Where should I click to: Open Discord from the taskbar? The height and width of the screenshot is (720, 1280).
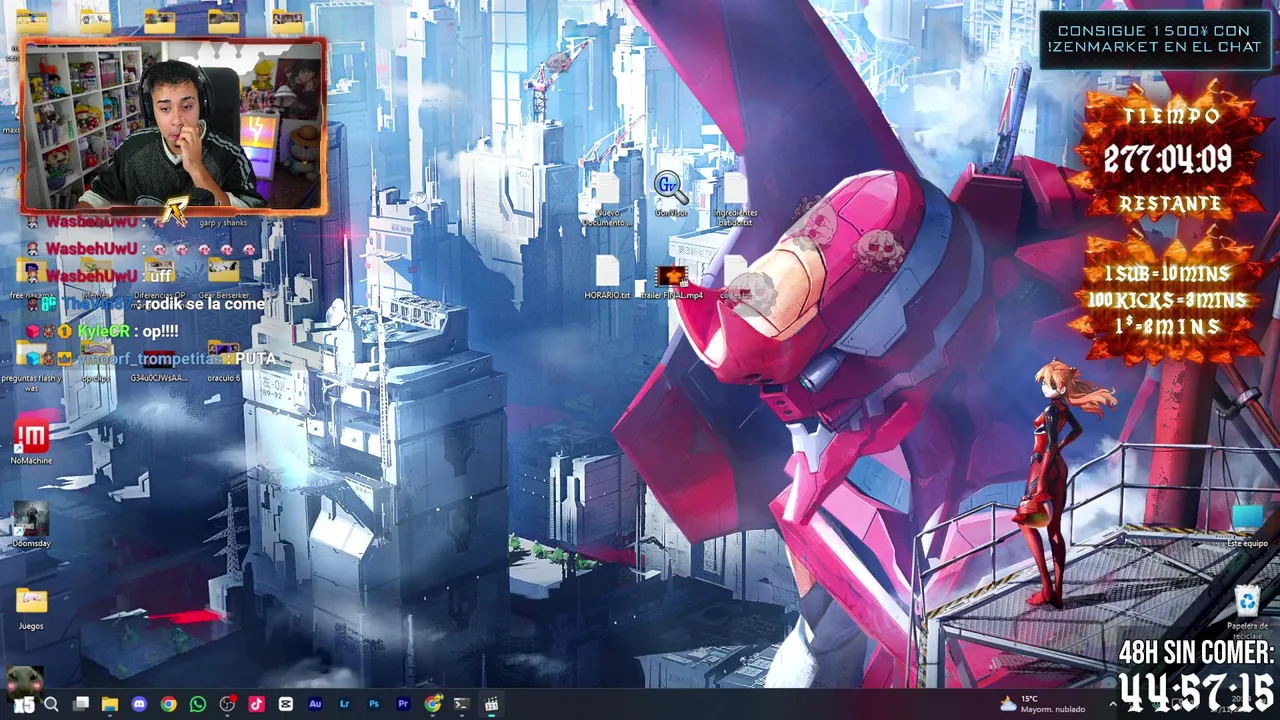[x=139, y=704]
